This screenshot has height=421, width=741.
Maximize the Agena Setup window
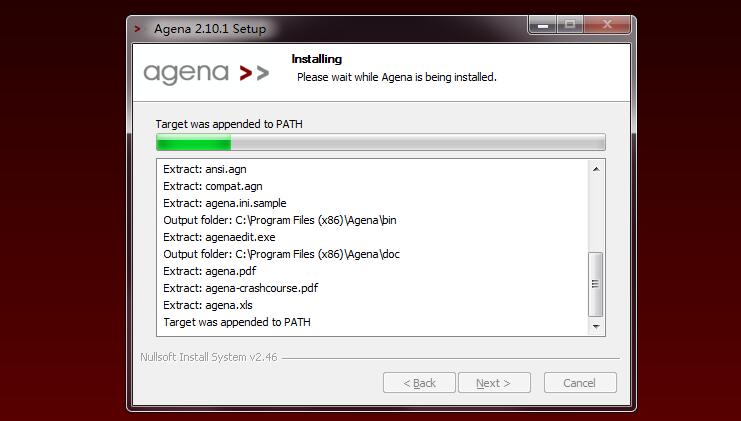(570, 25)
